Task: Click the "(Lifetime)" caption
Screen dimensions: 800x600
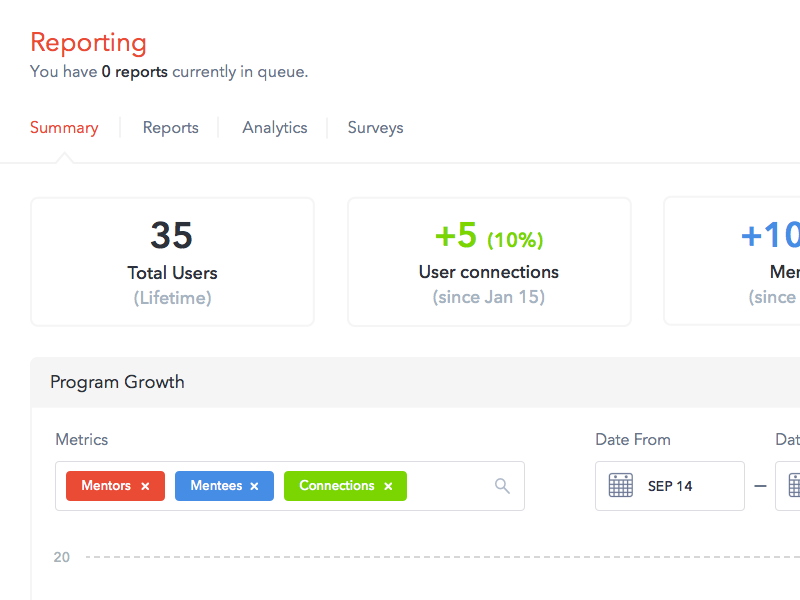Action: point(172,298)
